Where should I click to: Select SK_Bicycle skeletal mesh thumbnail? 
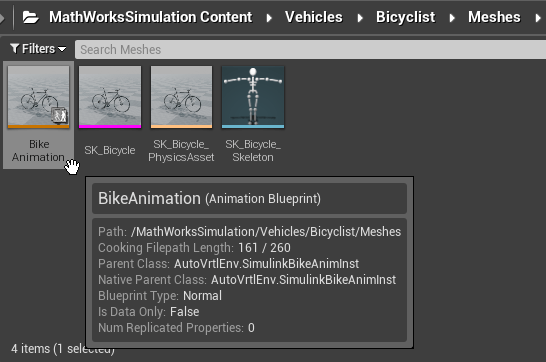110,97
